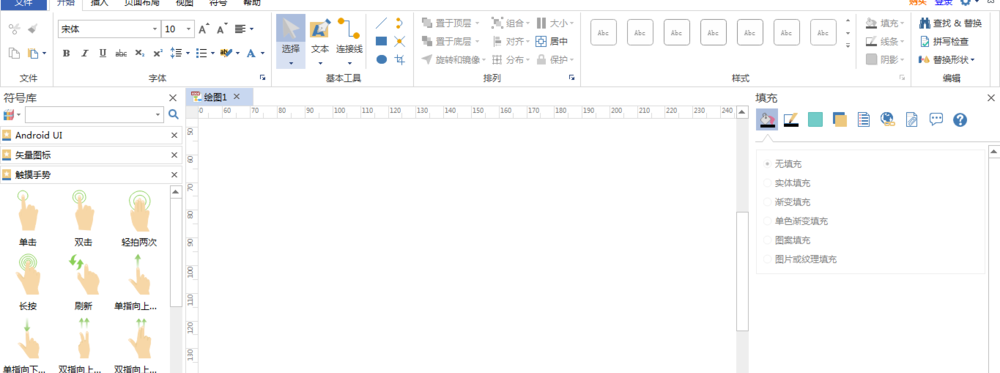Screen dimensions: 1000x373
Task: Open the font color dropdown arrow
Action: coord(261,54)
